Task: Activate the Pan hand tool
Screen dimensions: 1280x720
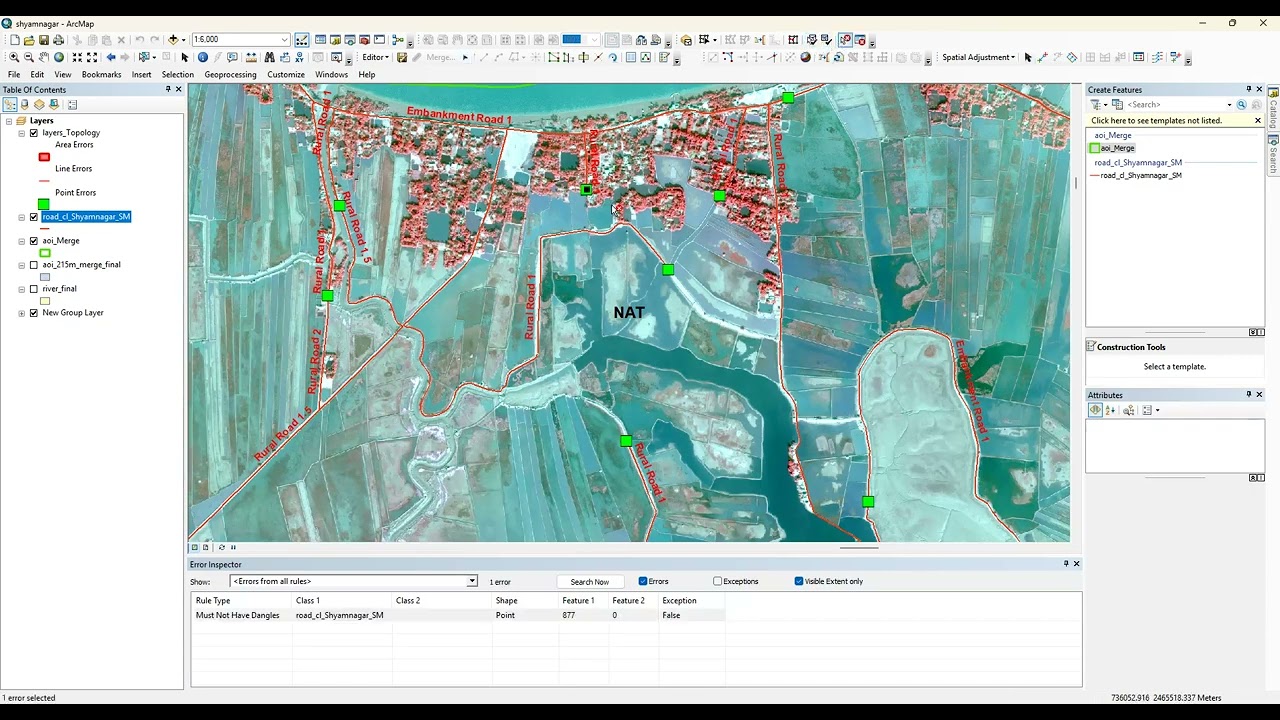Action: [x=43, y=57]
